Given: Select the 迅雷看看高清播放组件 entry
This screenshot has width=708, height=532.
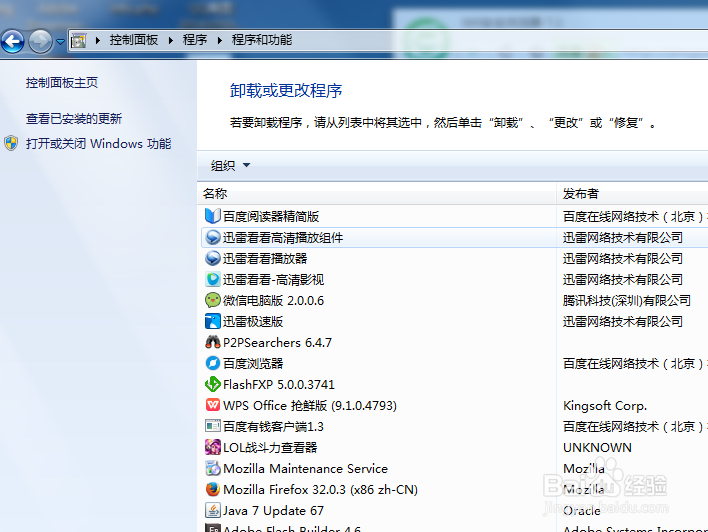Looking at the screenshot, I should click(x=283, y=238).
